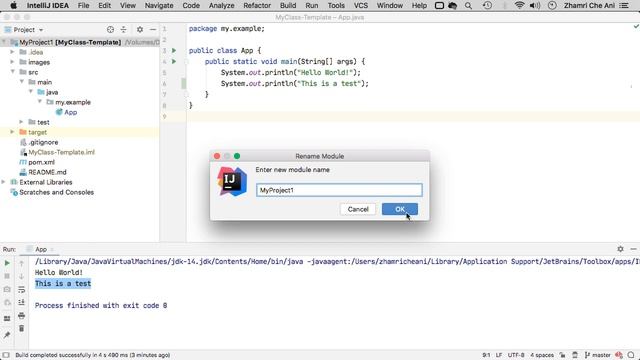The width and height of the screenshot is (640, 360).
Task: Toggle soft-wrap in Run console
Action: [x=21, y=289]
